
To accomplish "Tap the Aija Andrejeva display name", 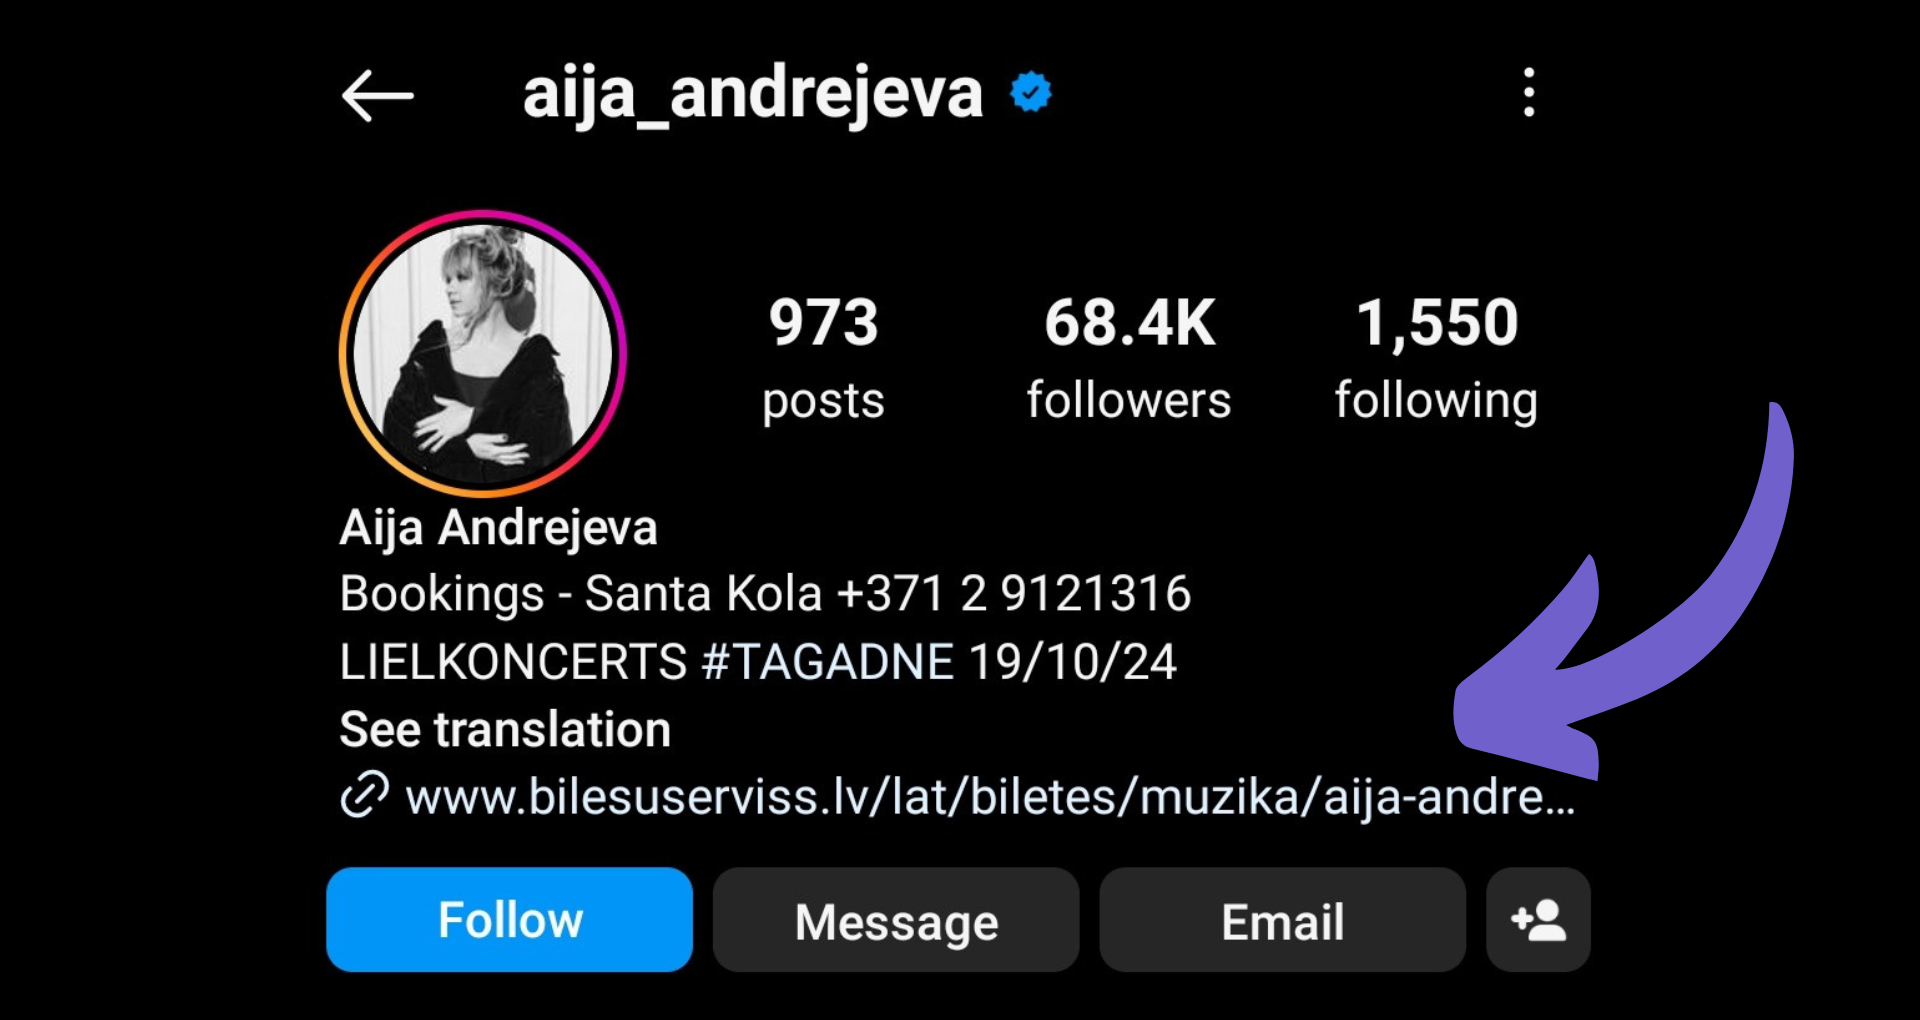I will [498, 528].
